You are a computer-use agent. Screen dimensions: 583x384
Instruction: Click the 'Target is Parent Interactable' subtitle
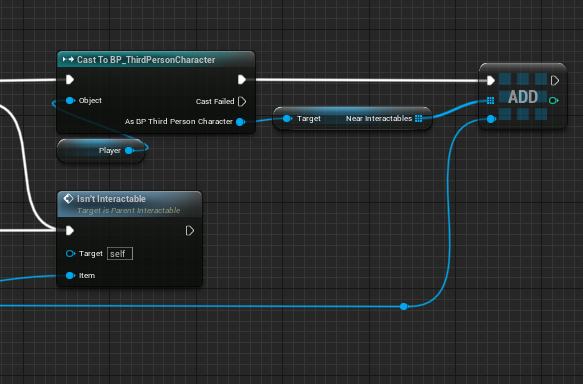click(x=128, y=210)
